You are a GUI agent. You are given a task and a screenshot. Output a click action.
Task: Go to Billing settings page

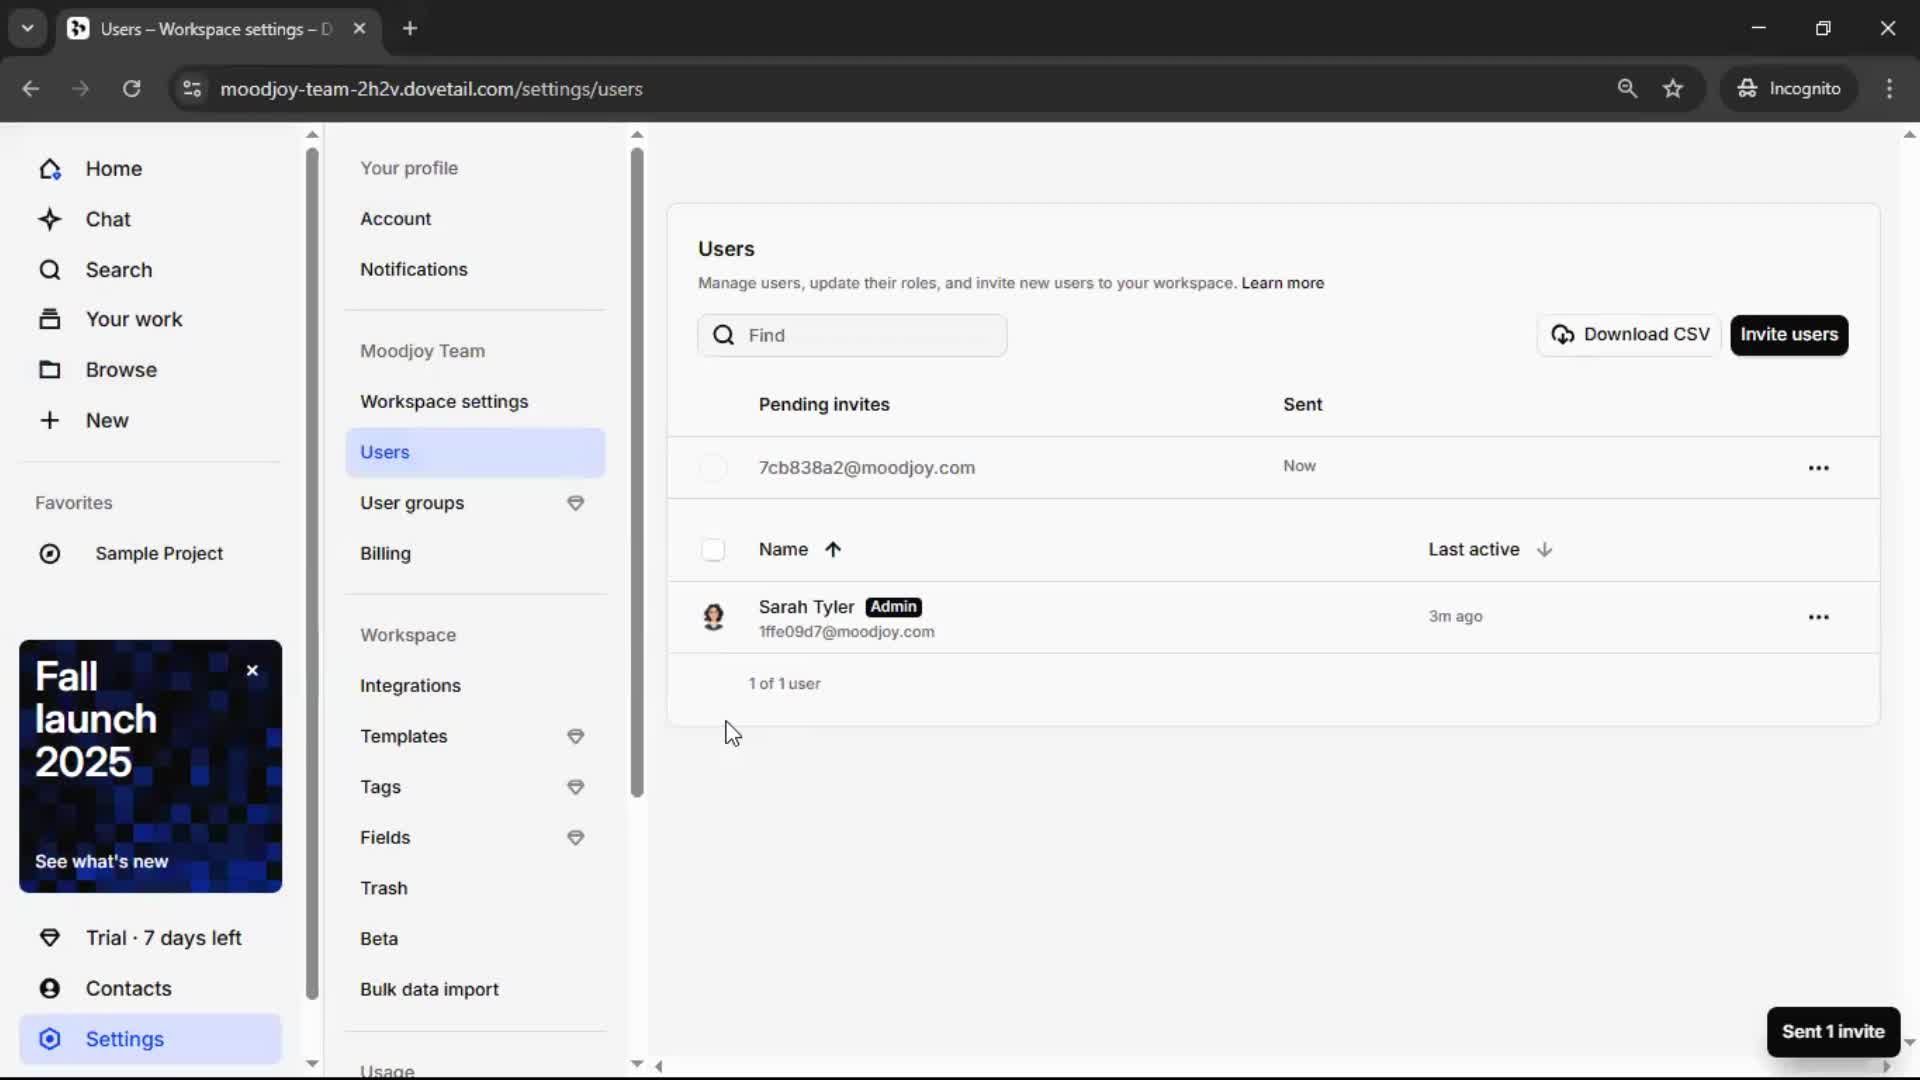point(385,554)
